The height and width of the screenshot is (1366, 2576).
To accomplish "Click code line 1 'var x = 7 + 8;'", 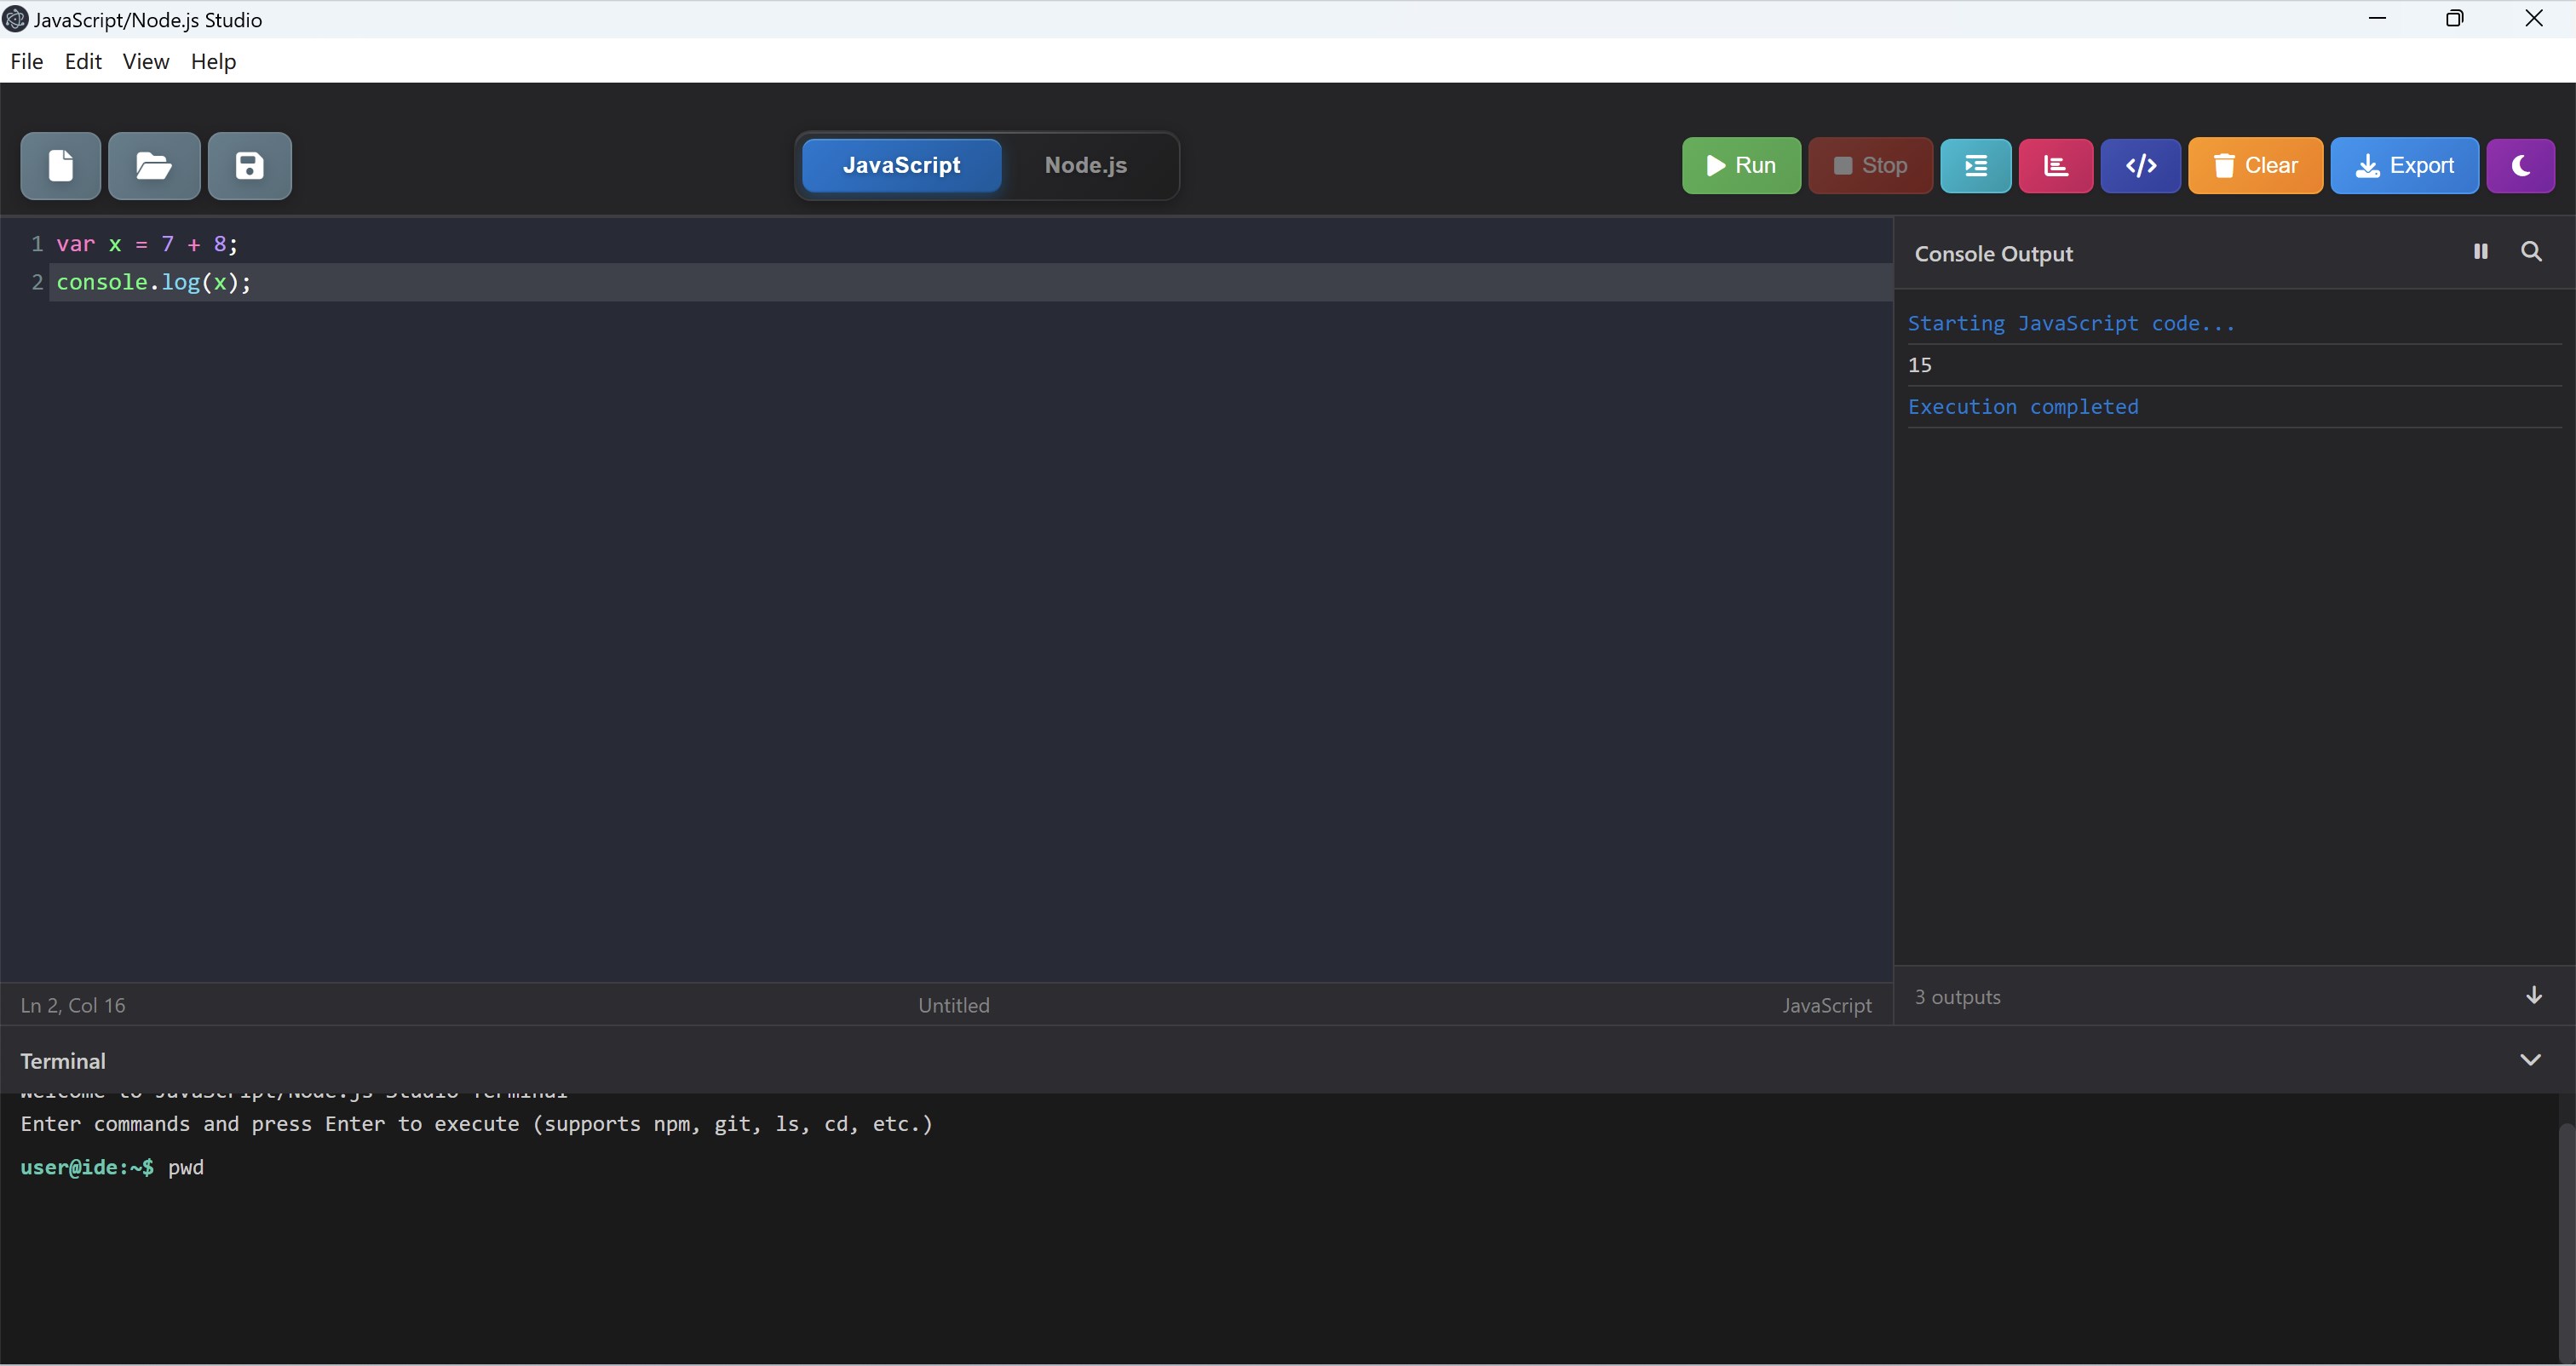I will pyautogui.click(x=147, y=244).
